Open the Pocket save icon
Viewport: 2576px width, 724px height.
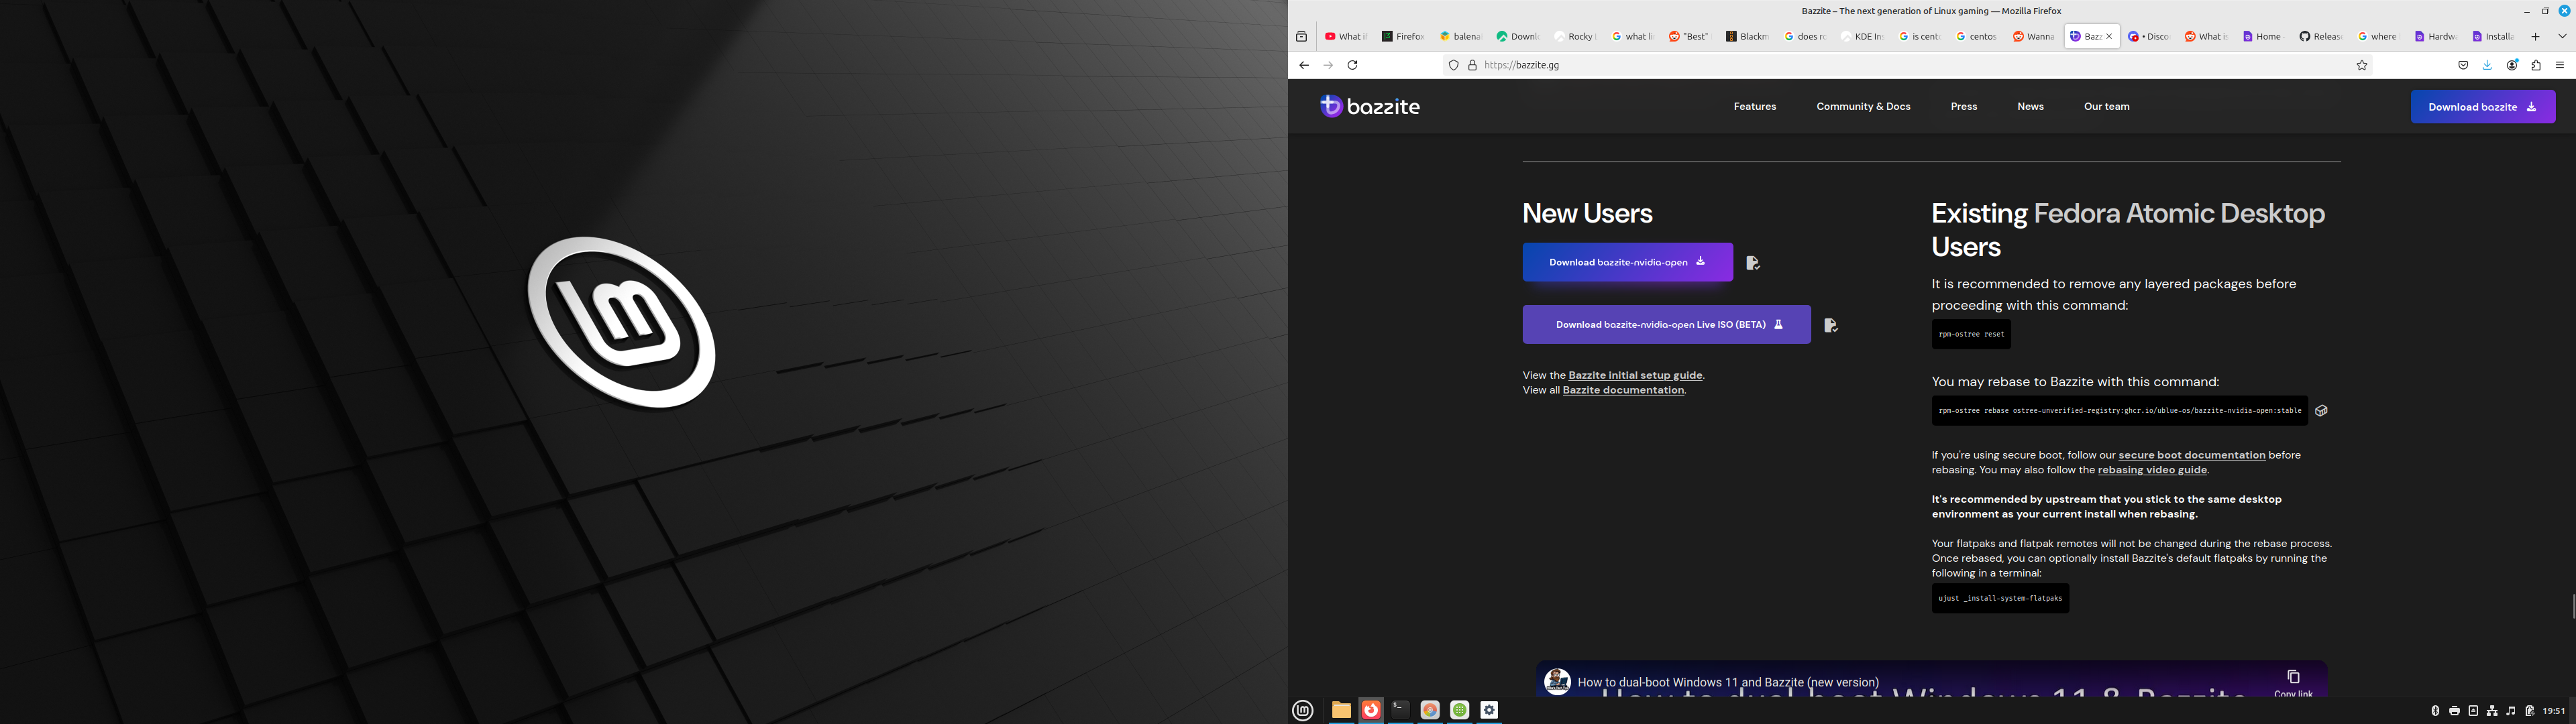click(x=2463, y=65)
